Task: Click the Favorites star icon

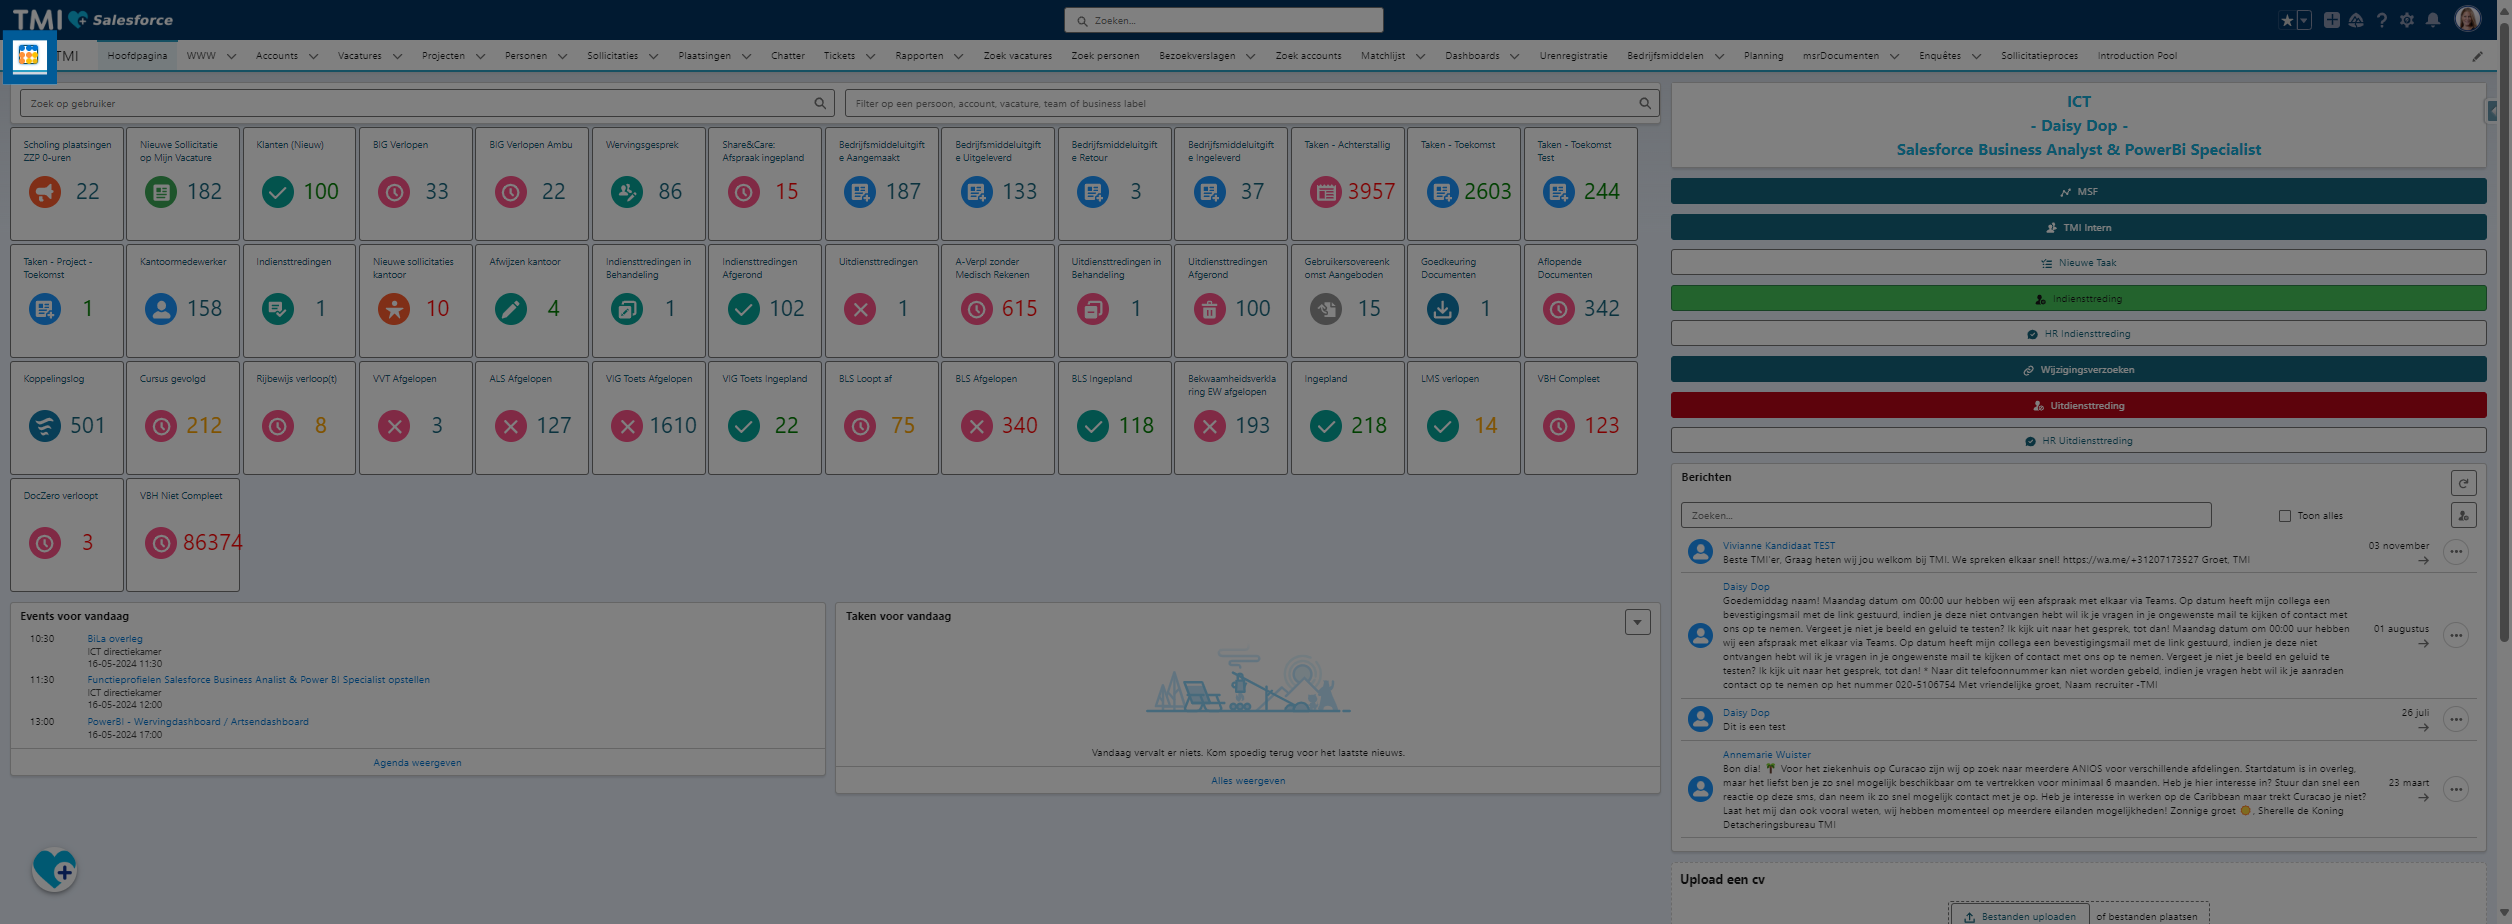Action: pos(2287,20)
